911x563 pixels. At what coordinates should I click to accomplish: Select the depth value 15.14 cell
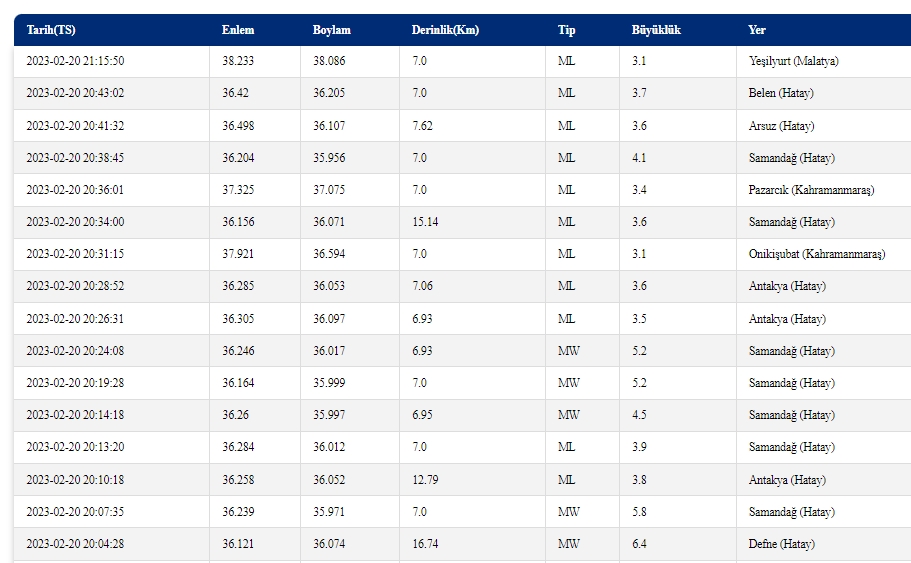[x=425, y=222]
